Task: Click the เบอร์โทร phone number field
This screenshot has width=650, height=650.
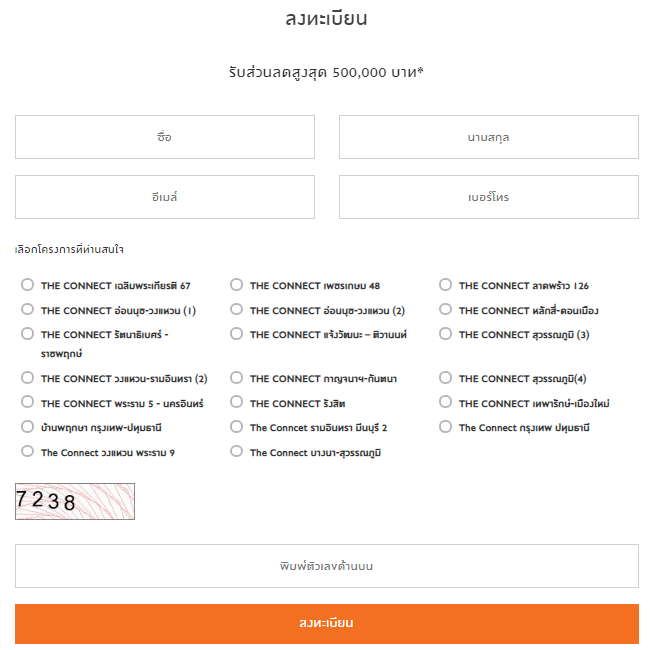Action: click(488, 197)
